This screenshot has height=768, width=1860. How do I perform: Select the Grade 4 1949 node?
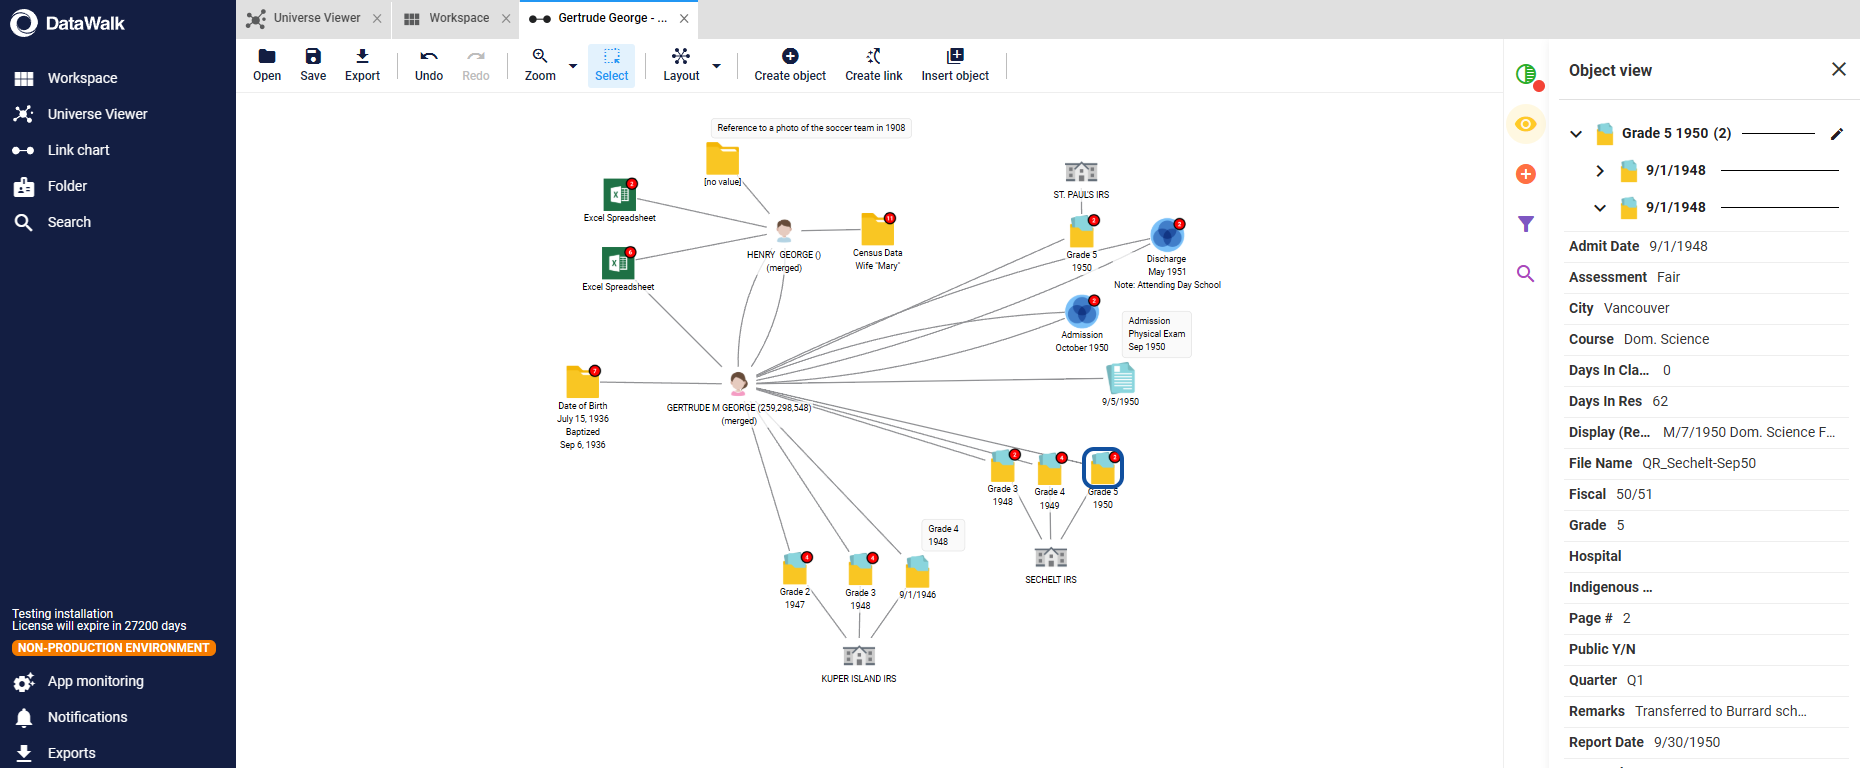click(x=1050, y=469)
